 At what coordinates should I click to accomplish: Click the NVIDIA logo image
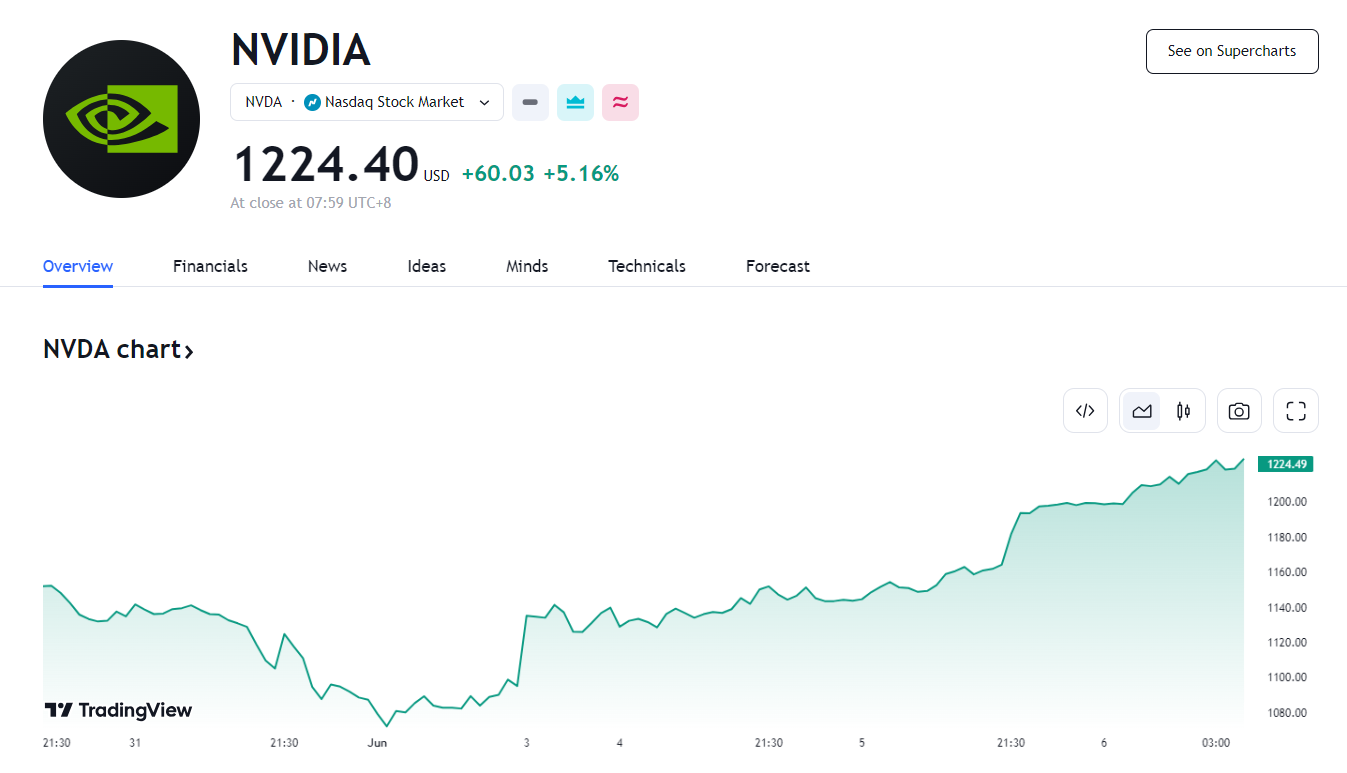121,119
